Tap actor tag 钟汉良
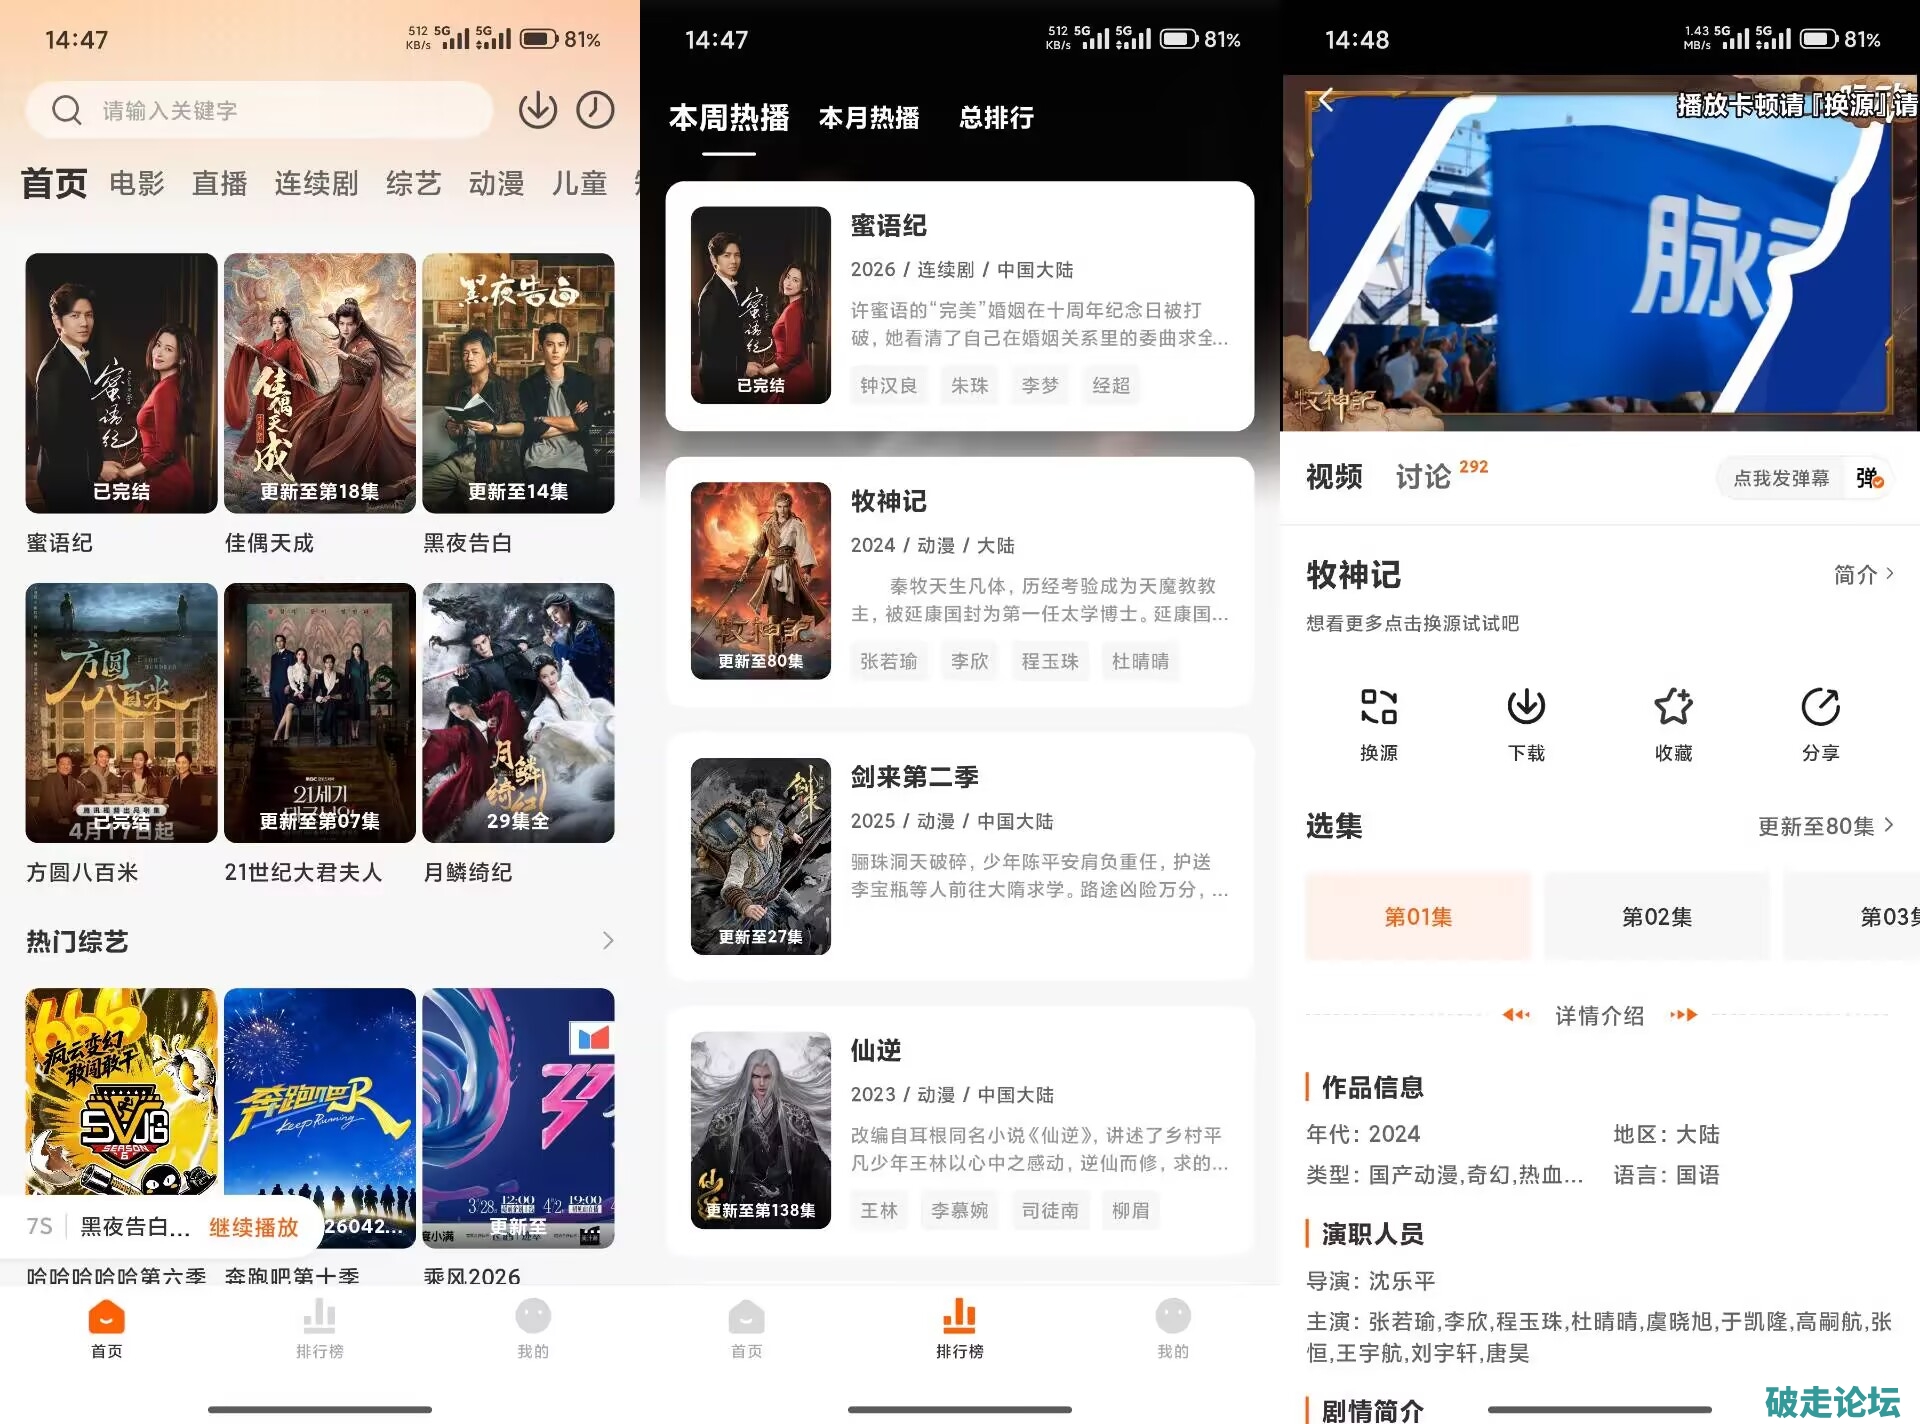The height and width of the screenshot is (1424, 1920). click(888, 385)
